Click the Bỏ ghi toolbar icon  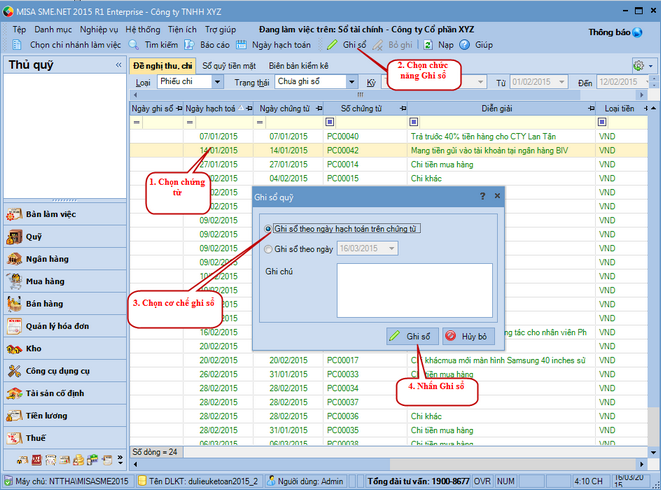378,45
